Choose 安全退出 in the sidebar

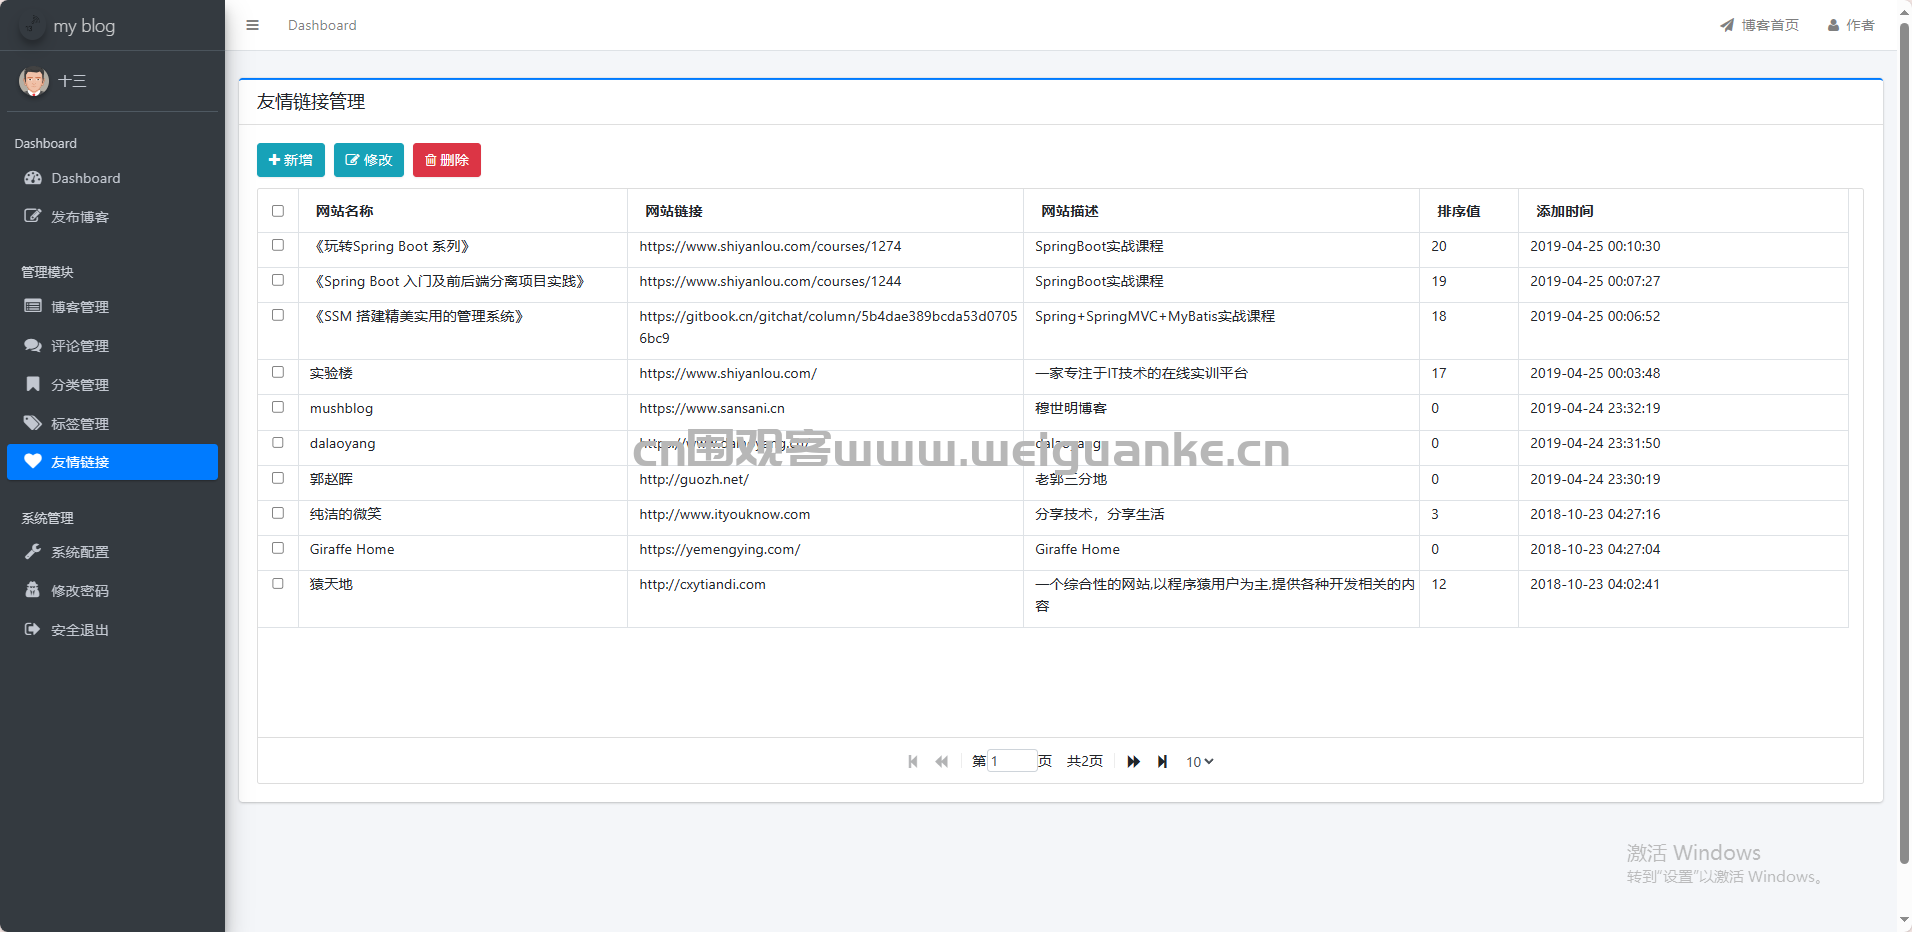click(112, 629)
